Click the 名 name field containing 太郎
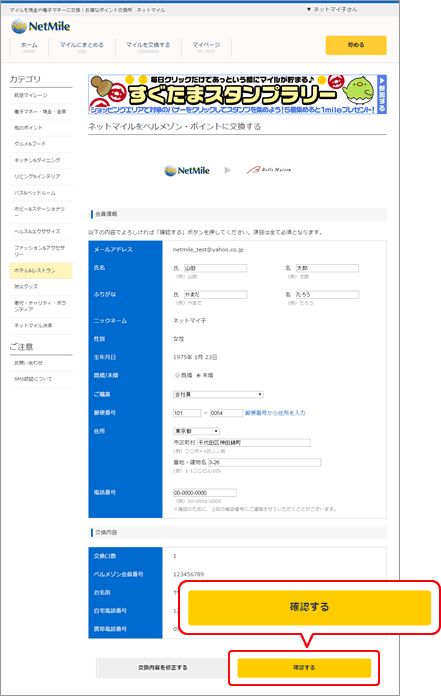Image resolution: width=441 pixels, height=696 pixels. coord(327,269)
